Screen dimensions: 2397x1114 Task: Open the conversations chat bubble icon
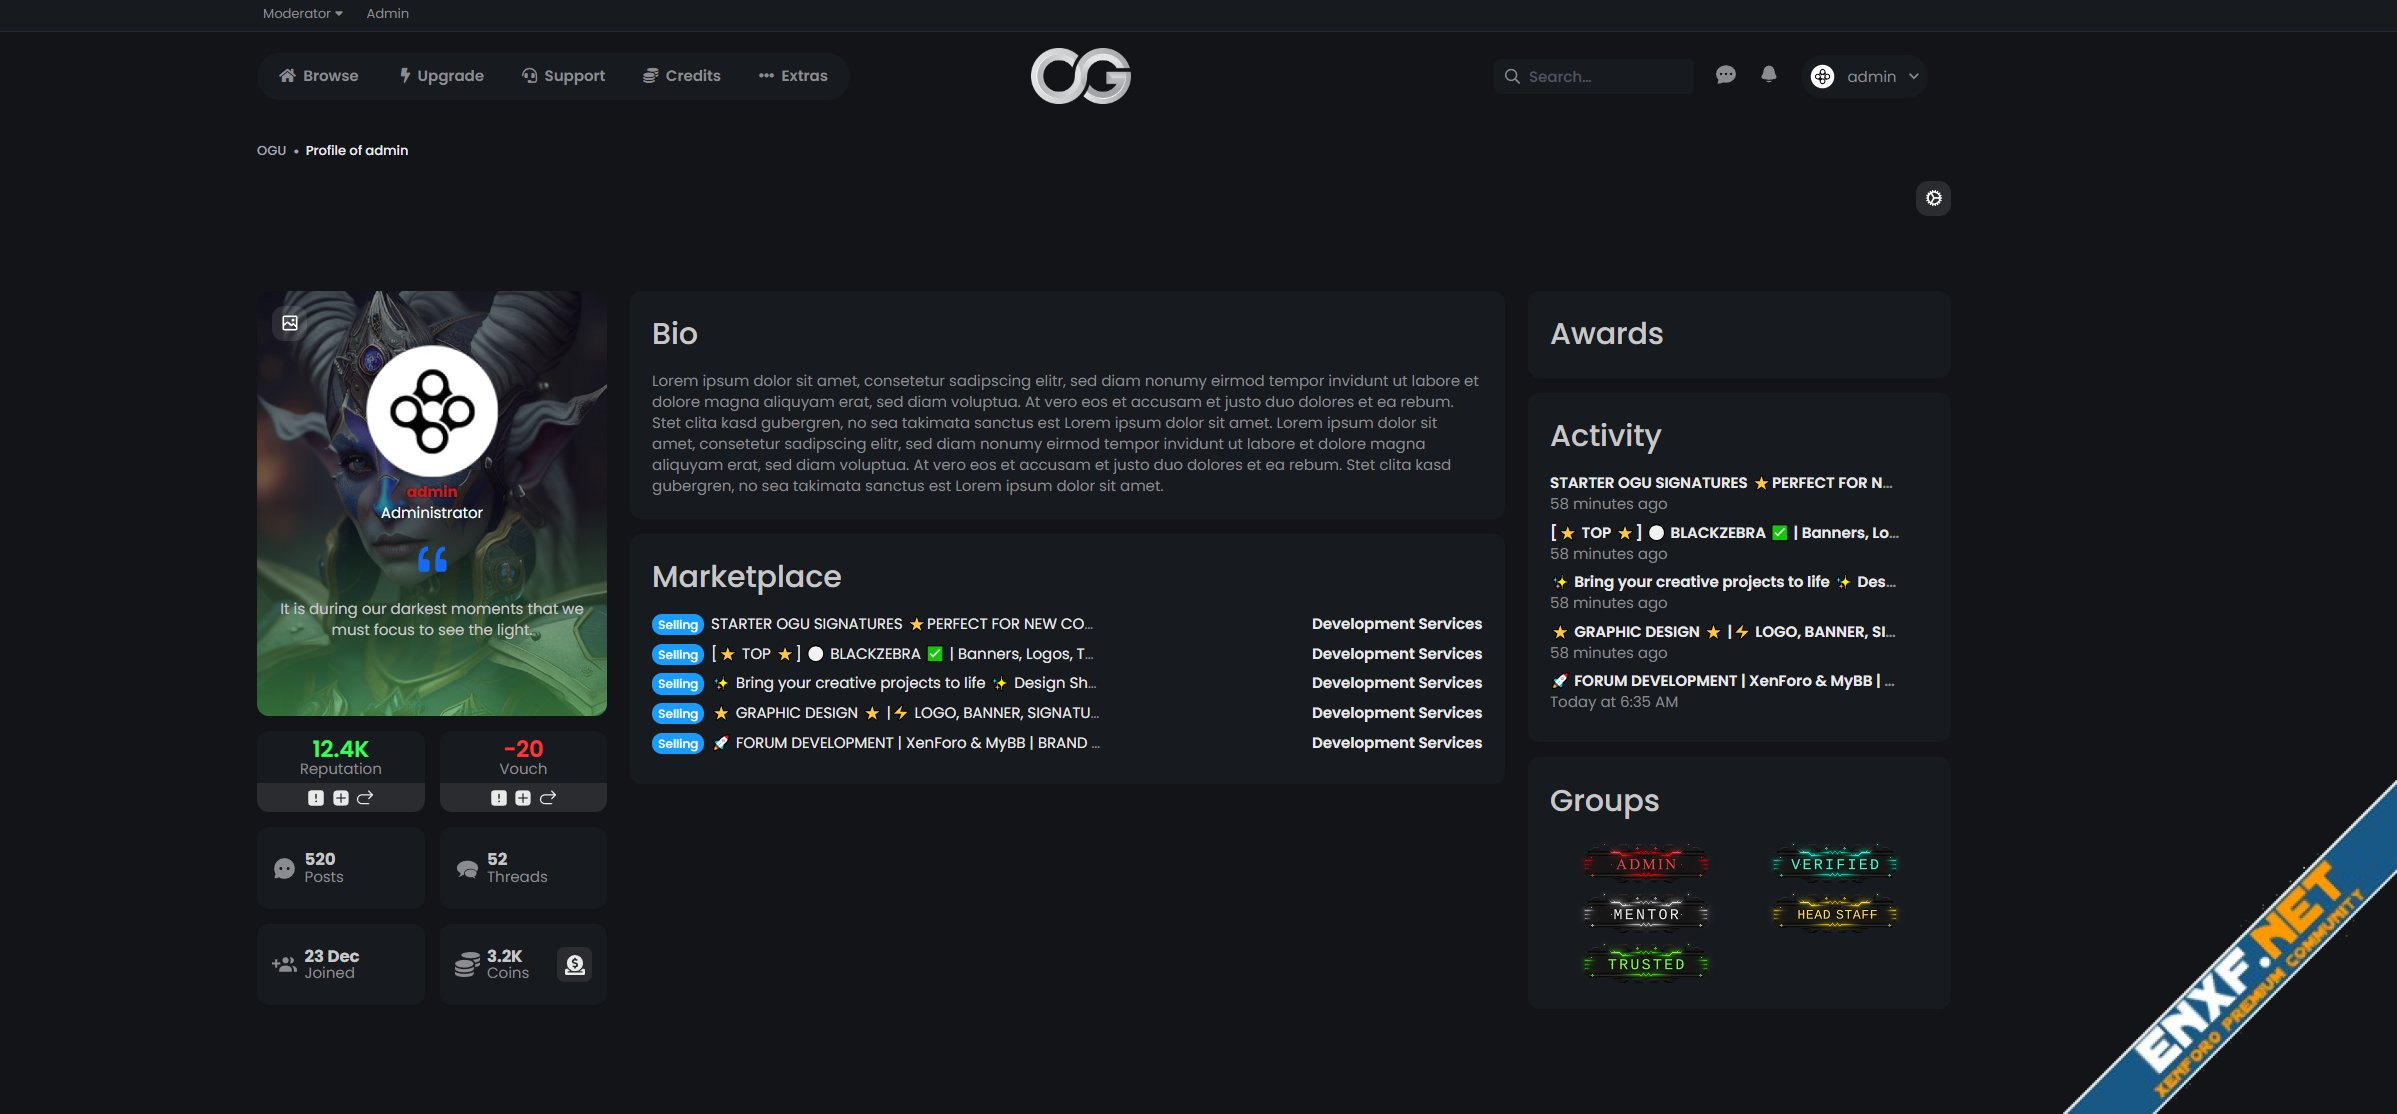pos(1725,75)
